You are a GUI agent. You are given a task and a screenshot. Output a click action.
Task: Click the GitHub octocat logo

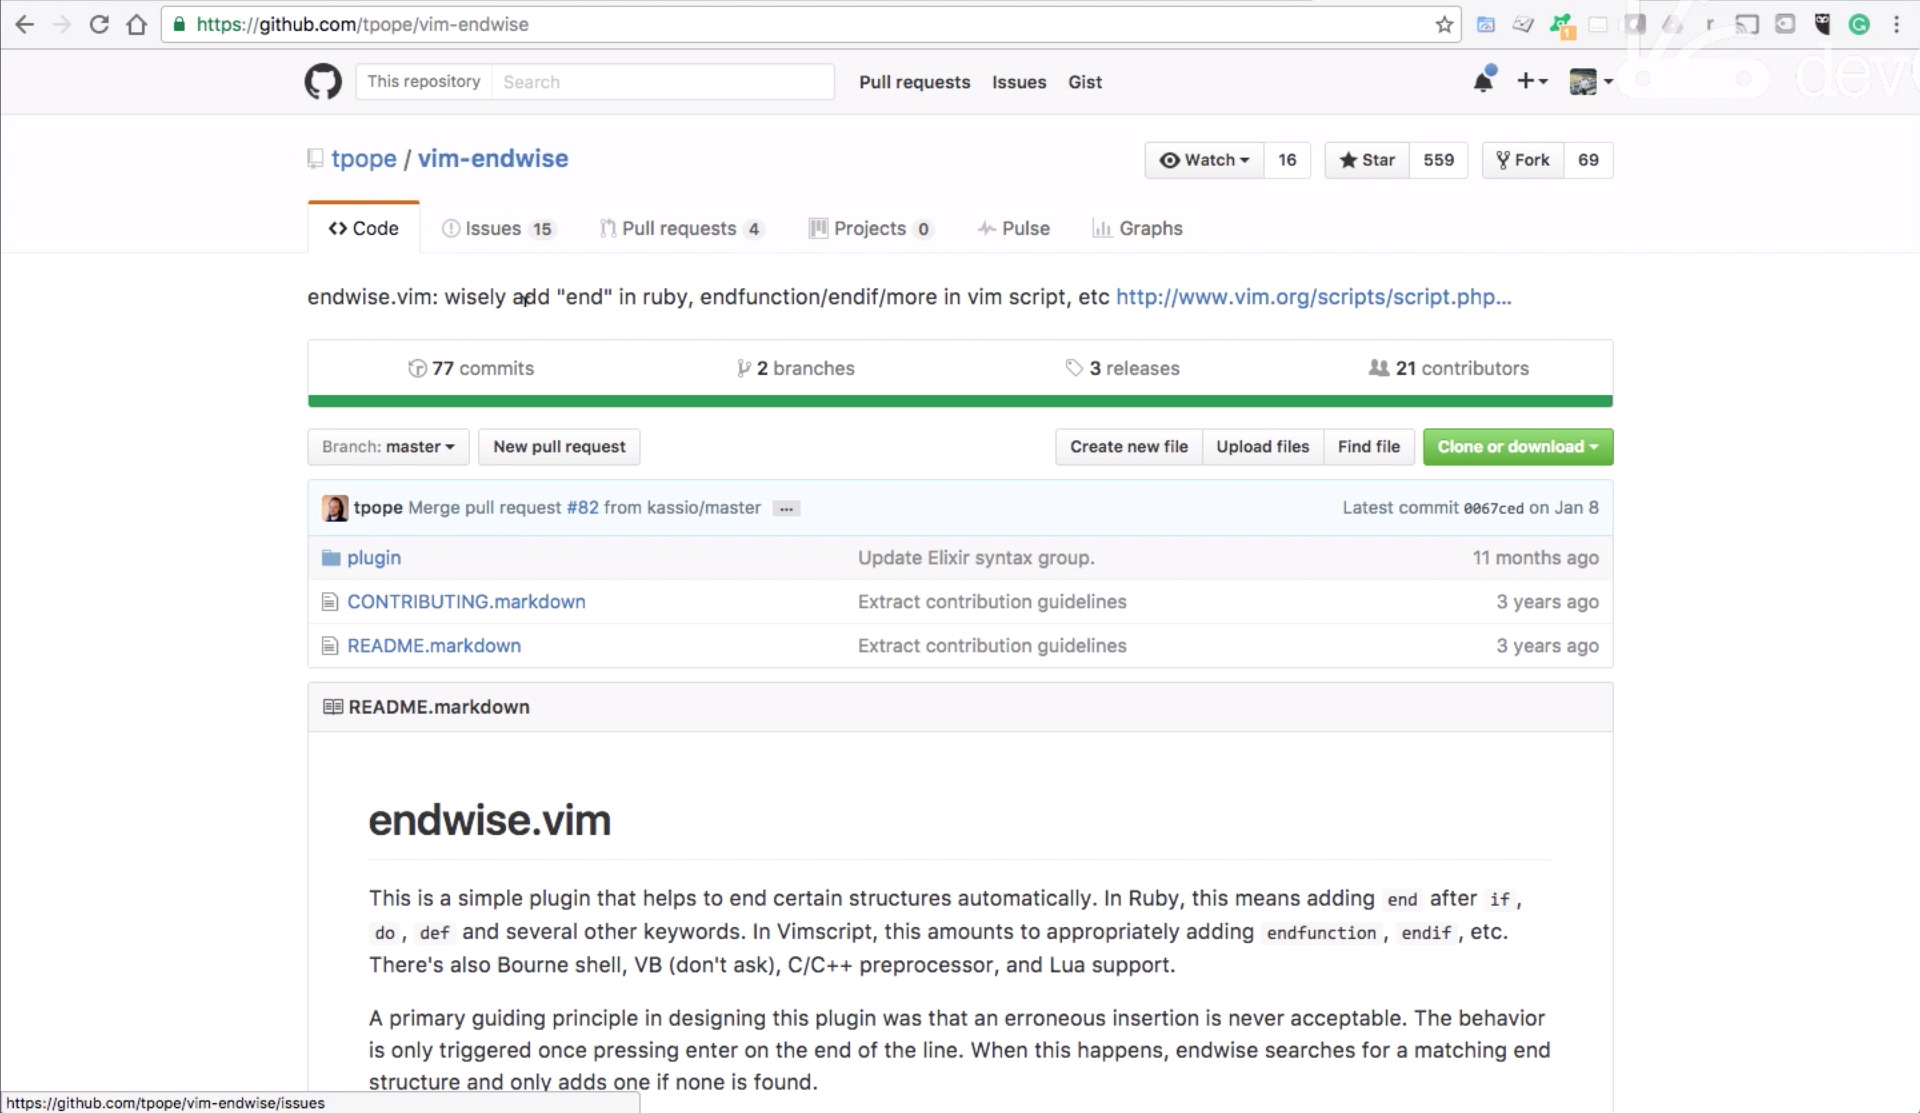coord(323,82)
